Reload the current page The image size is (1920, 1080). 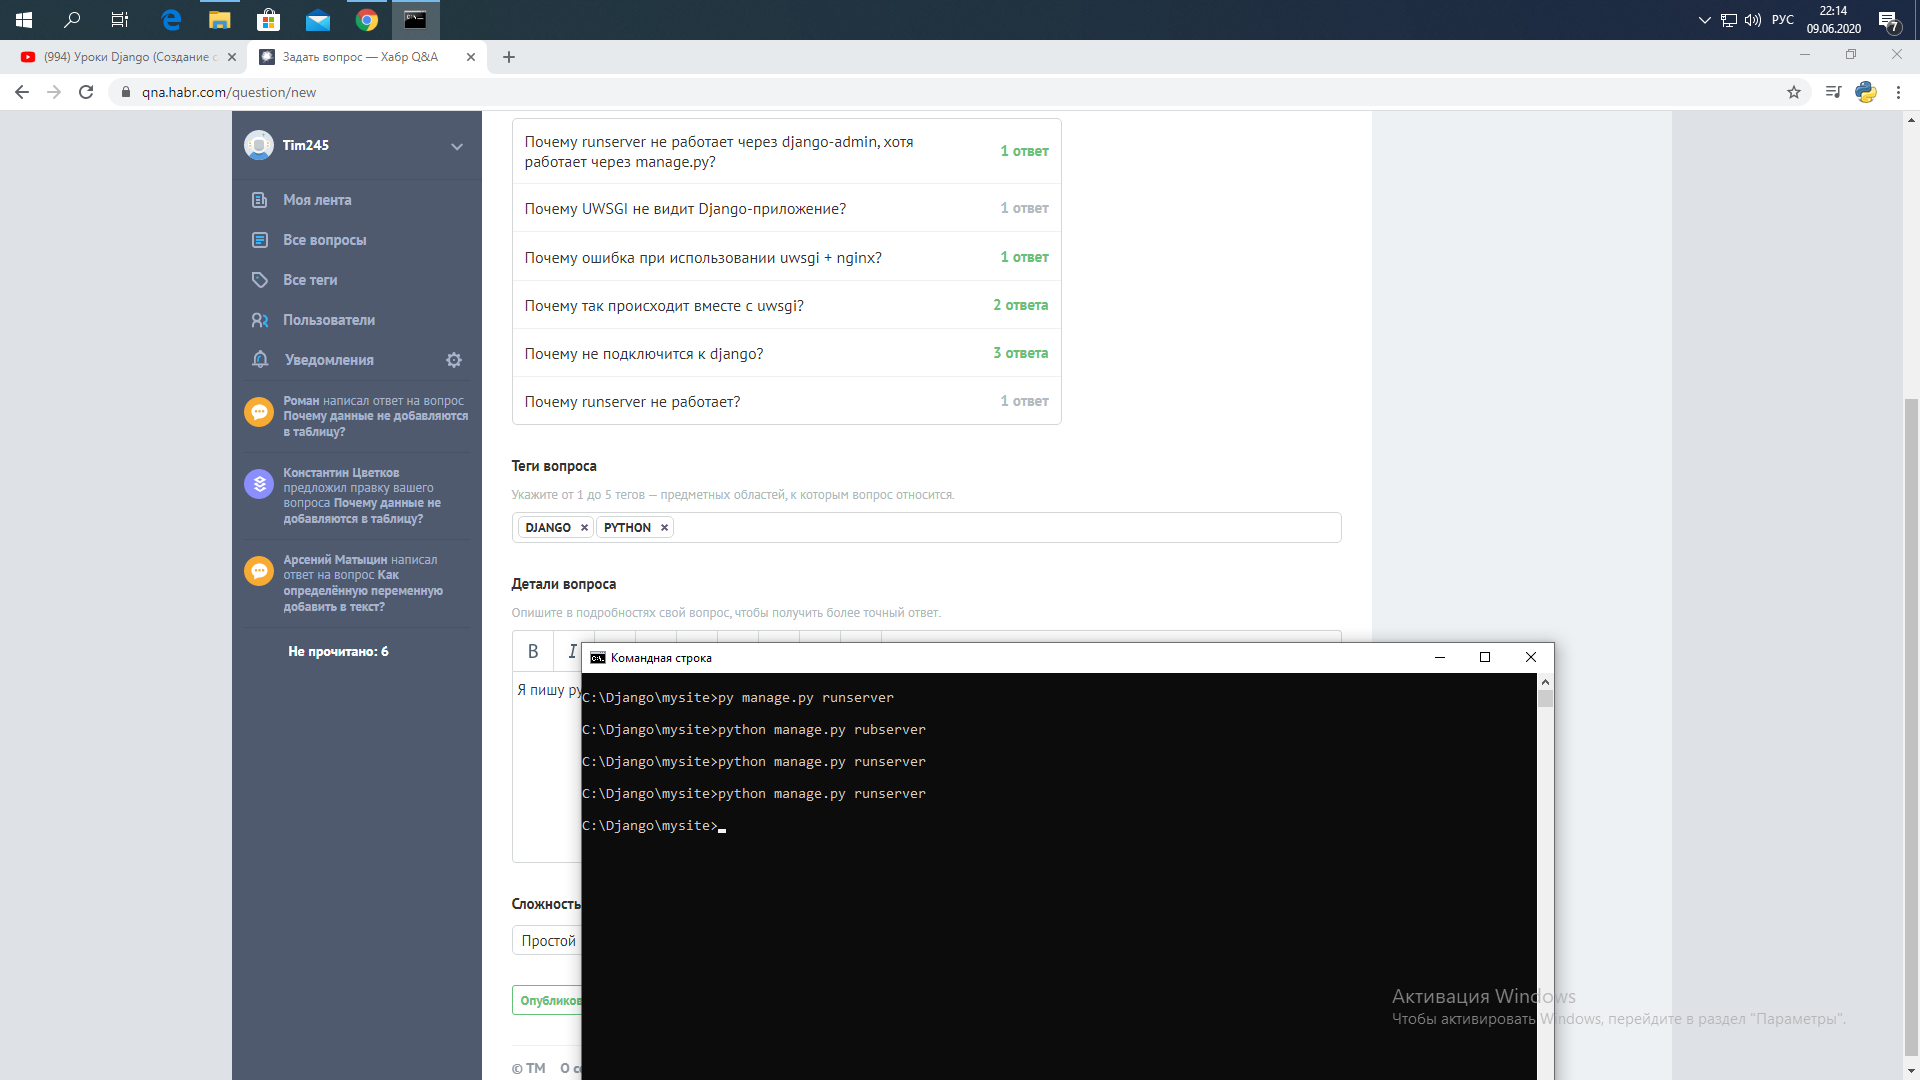point(86,92)
